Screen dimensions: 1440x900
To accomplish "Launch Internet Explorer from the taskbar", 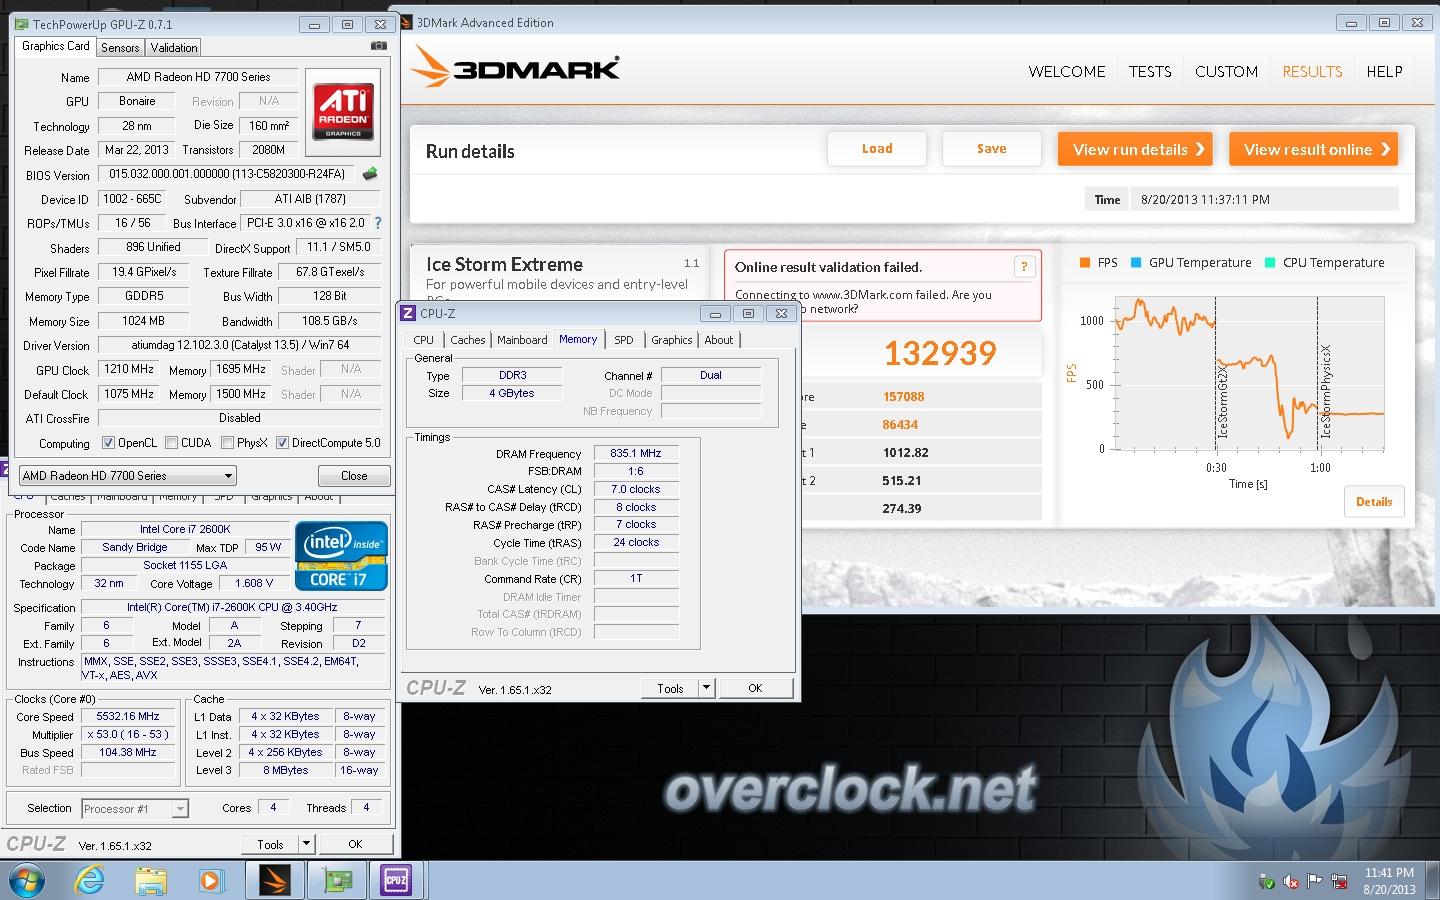I will (x=90, y=880).
